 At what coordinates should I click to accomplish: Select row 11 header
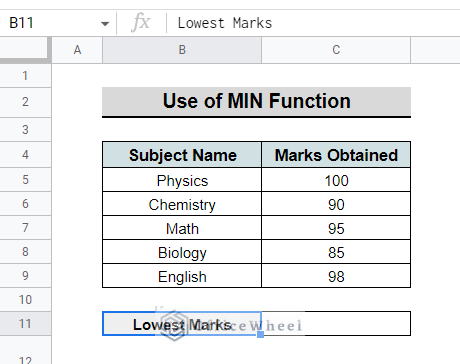click(x=25, y=324)
